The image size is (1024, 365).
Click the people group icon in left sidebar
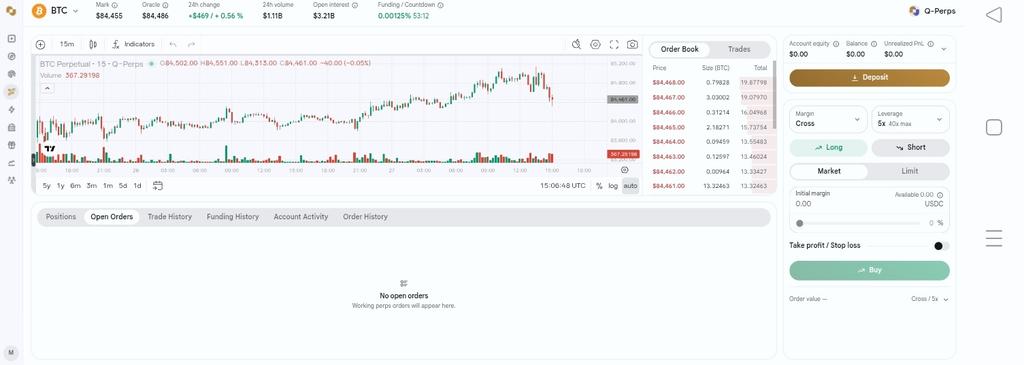[x=11, y=180]
